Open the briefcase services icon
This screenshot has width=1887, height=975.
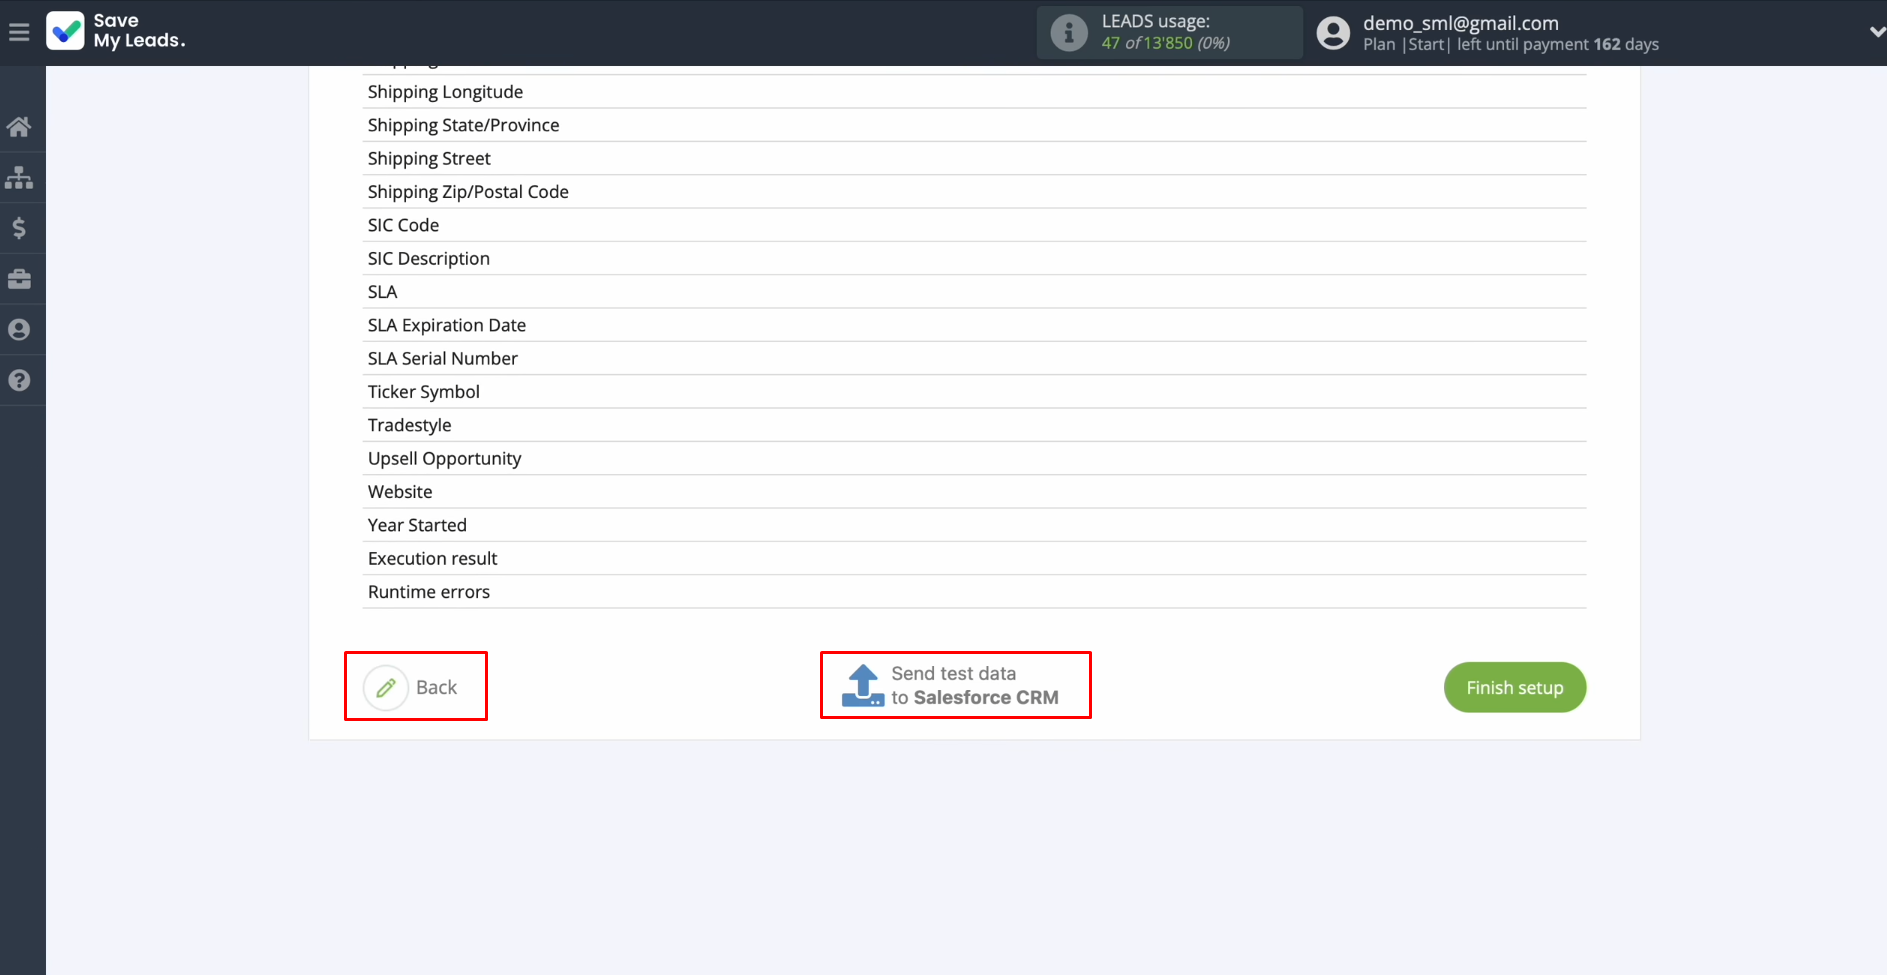click(19, 279)
